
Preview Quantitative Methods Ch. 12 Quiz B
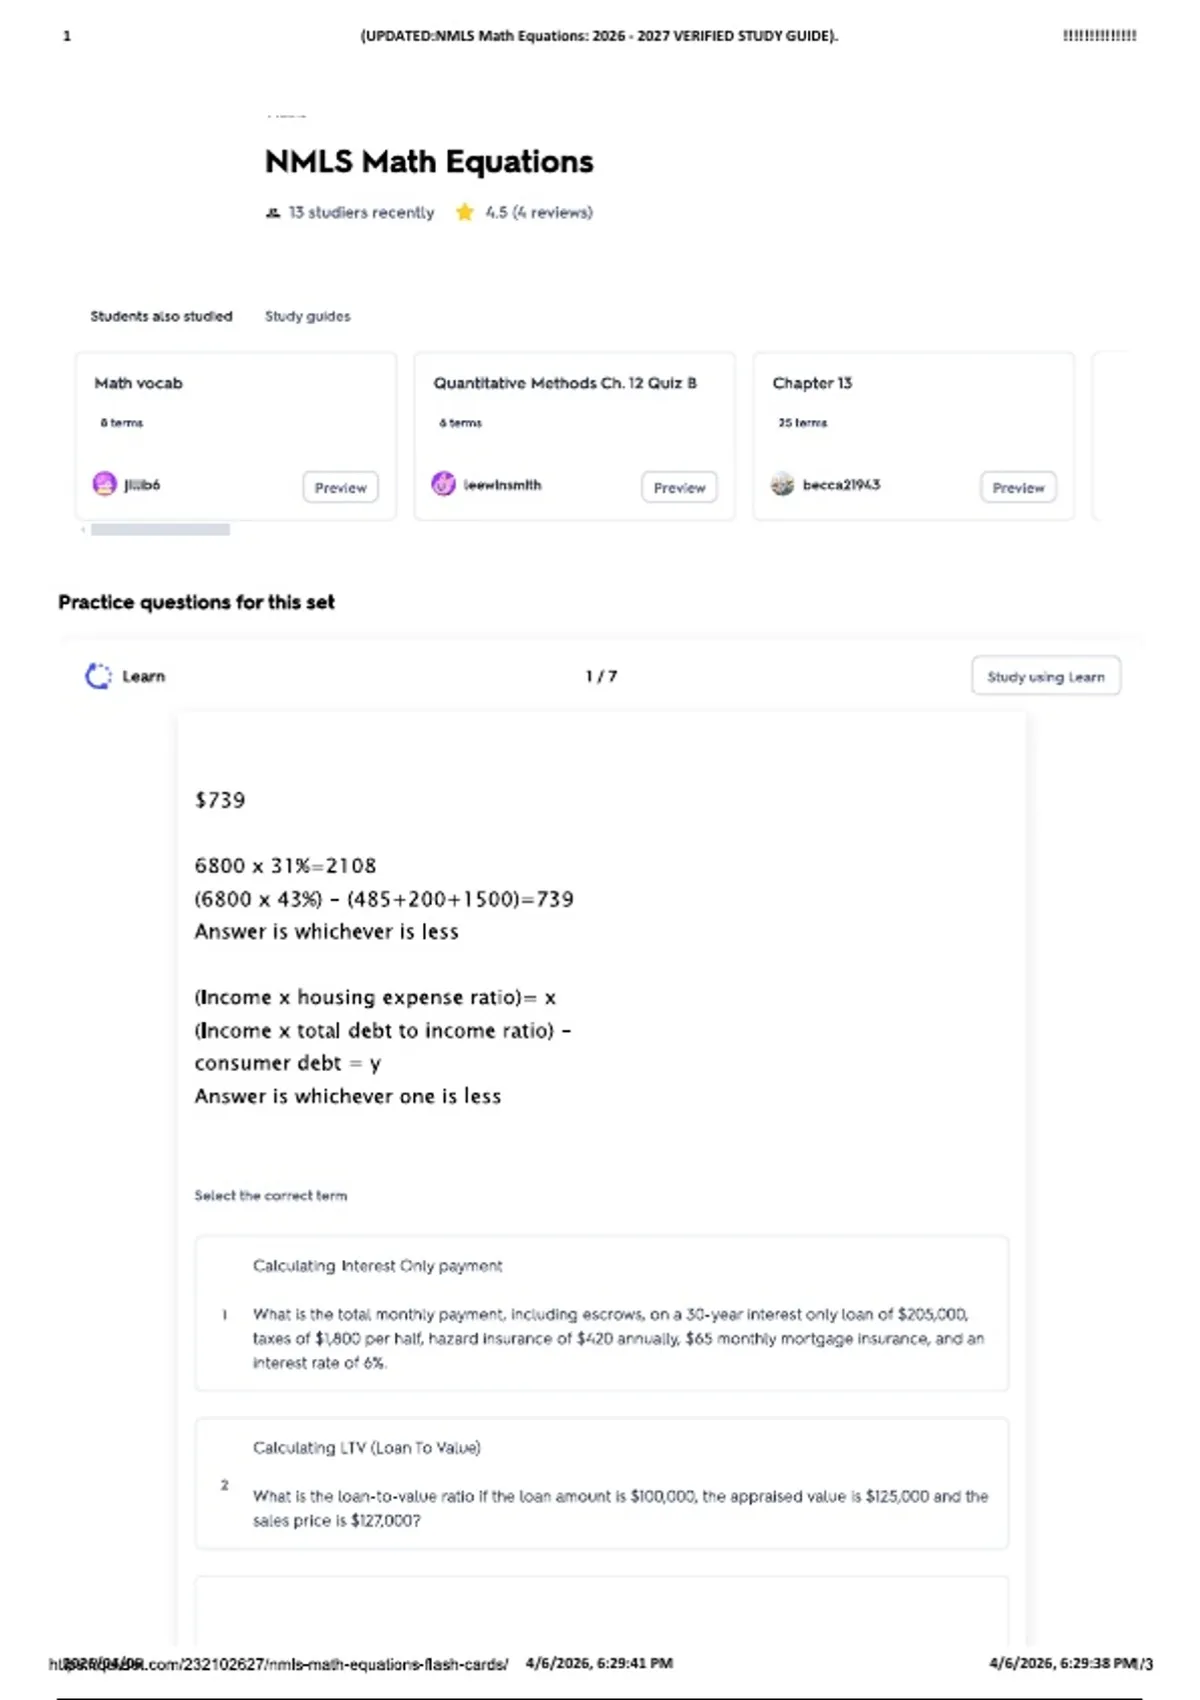point(680,488)
